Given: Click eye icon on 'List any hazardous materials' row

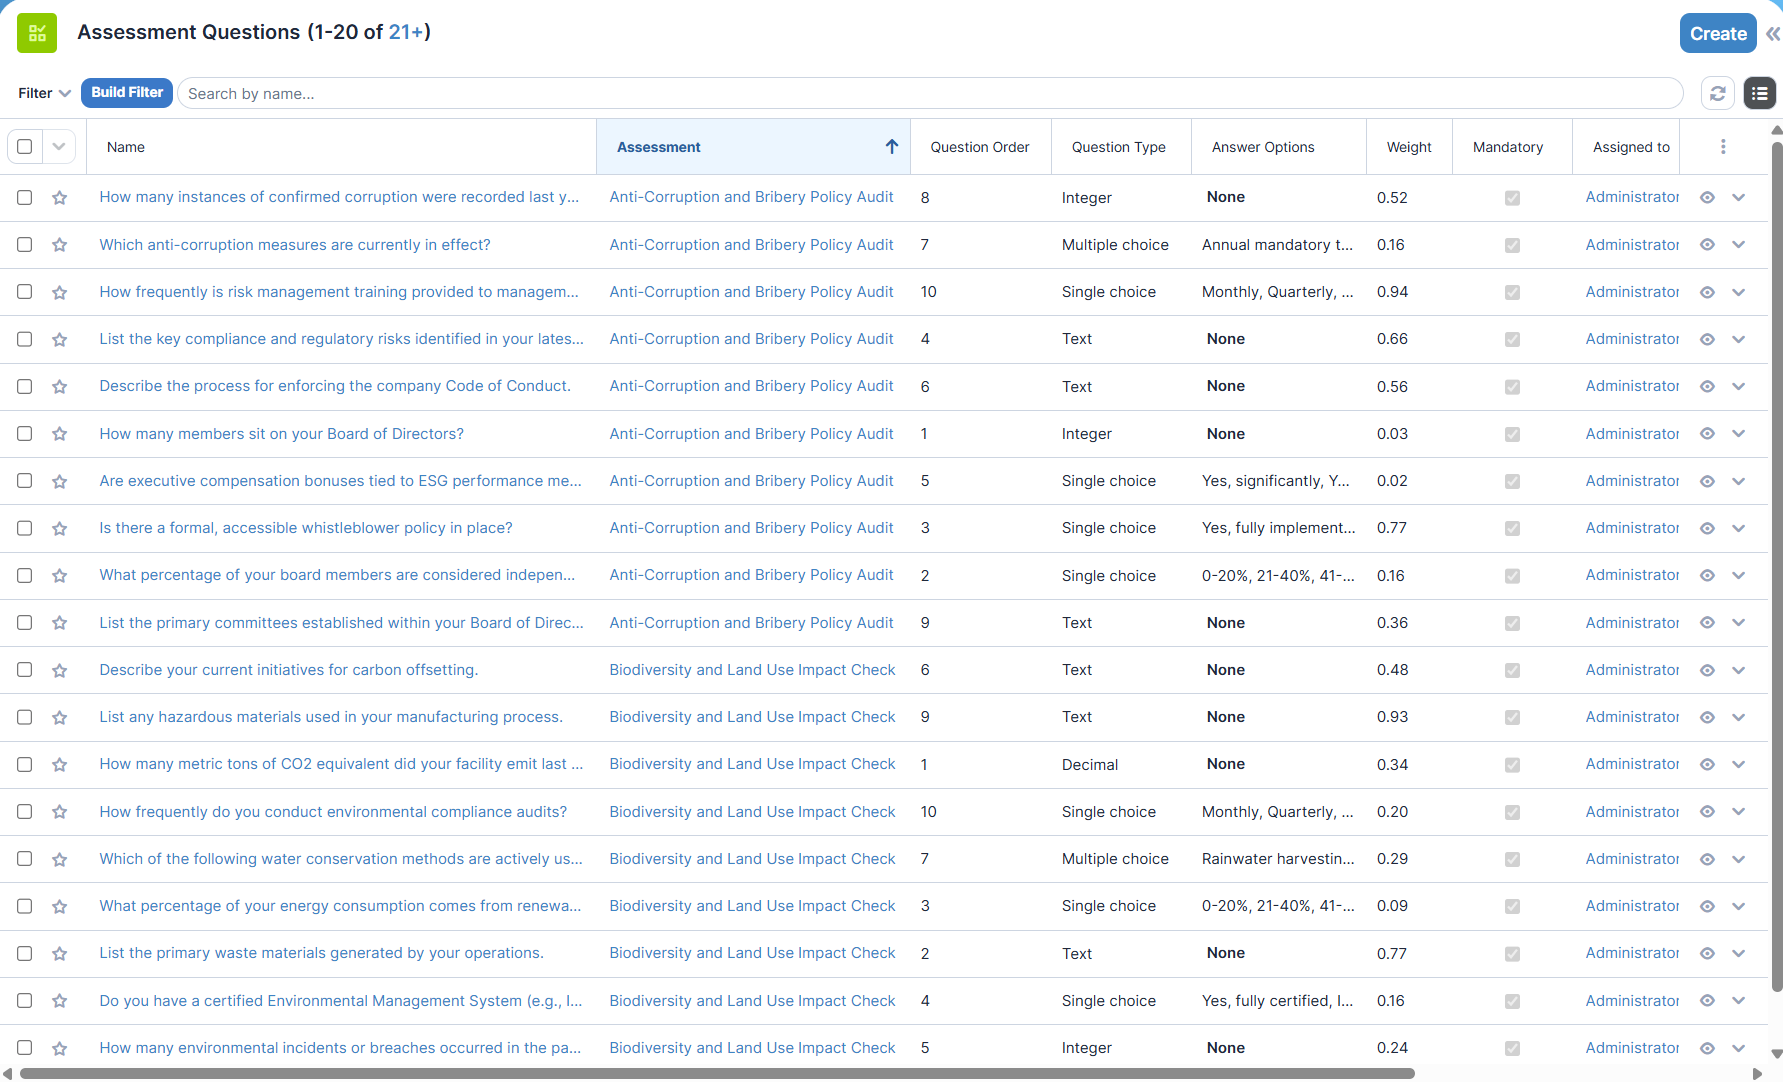Looking at the screenshot, I should [x=1707, y=717].
